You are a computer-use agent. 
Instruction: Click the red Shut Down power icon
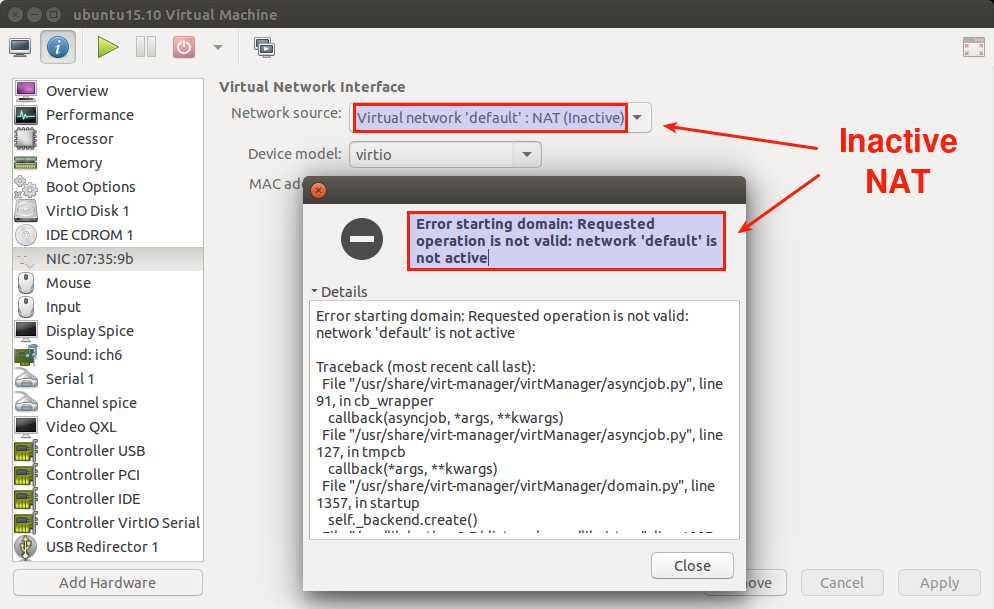(183, 47)
